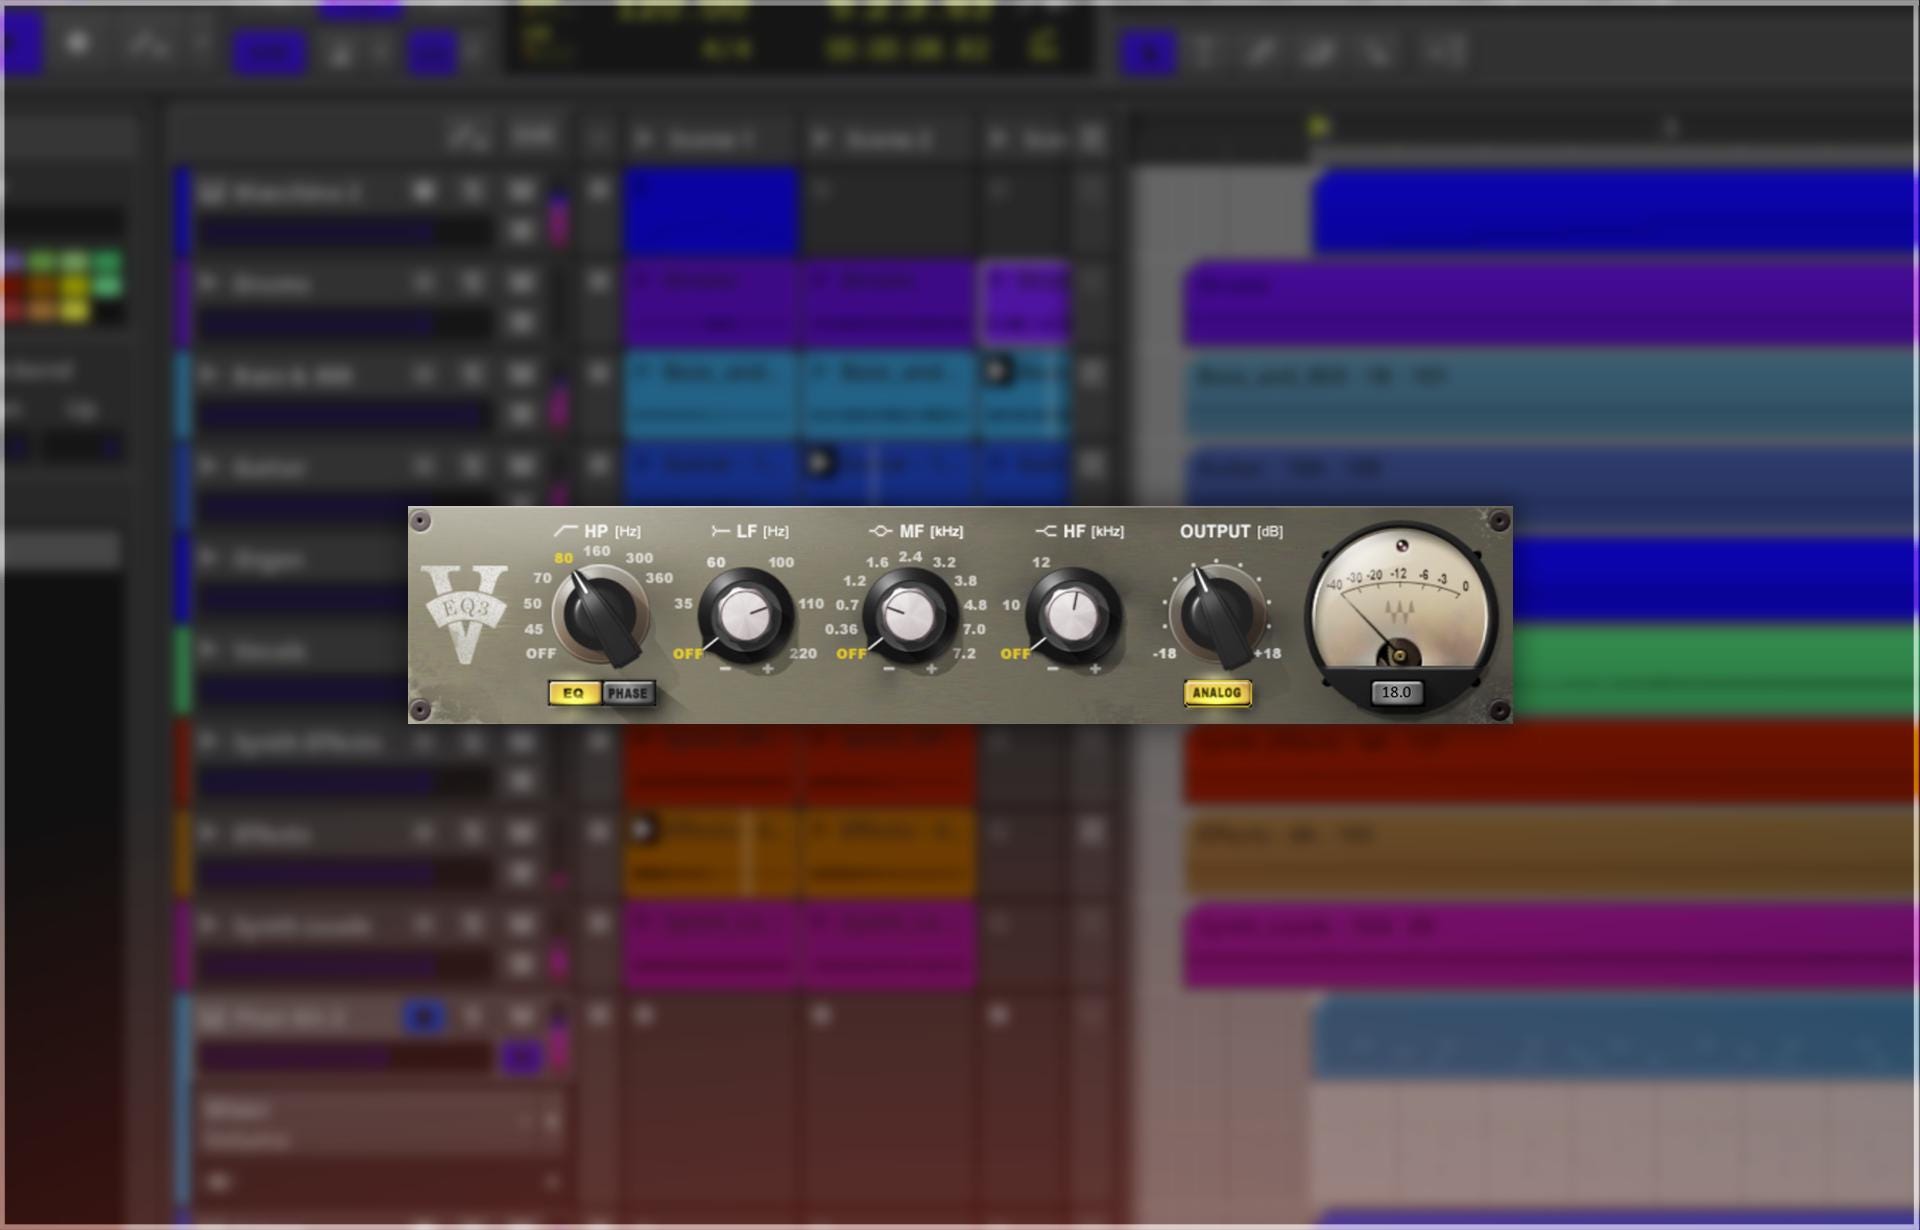Click the minus sign under LF knob
The image size is (1920, 1230).
[x=725, y=668]
